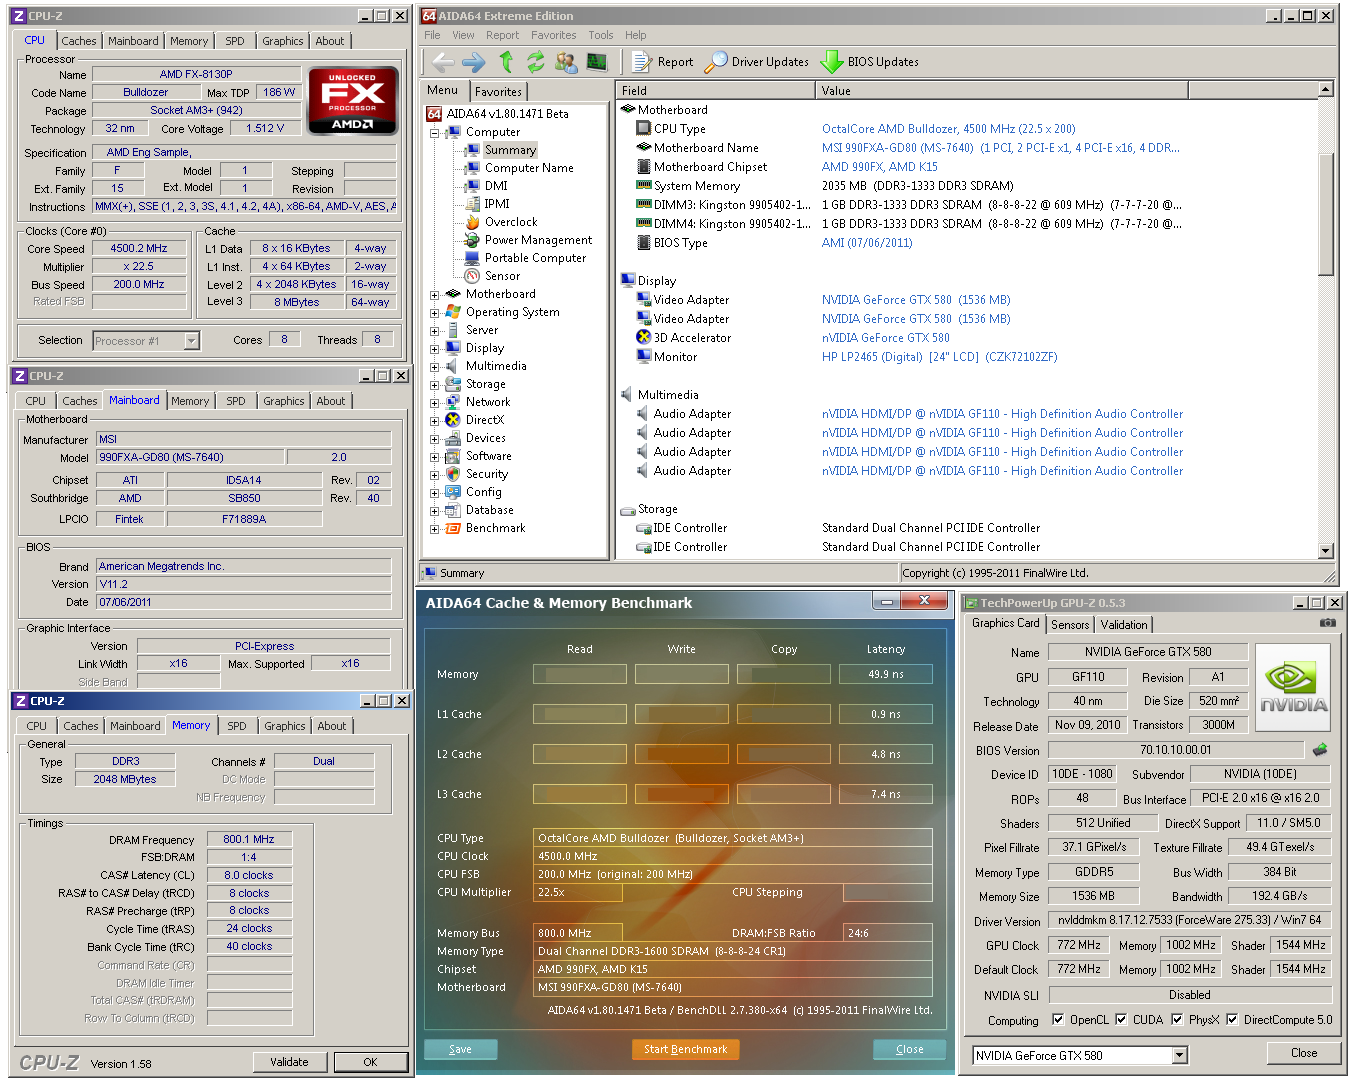The height and width of the screenshot is (1084, 1357).
Task: Click the Core Speed 4500.2 MHz value
Action: pos(139,249)
